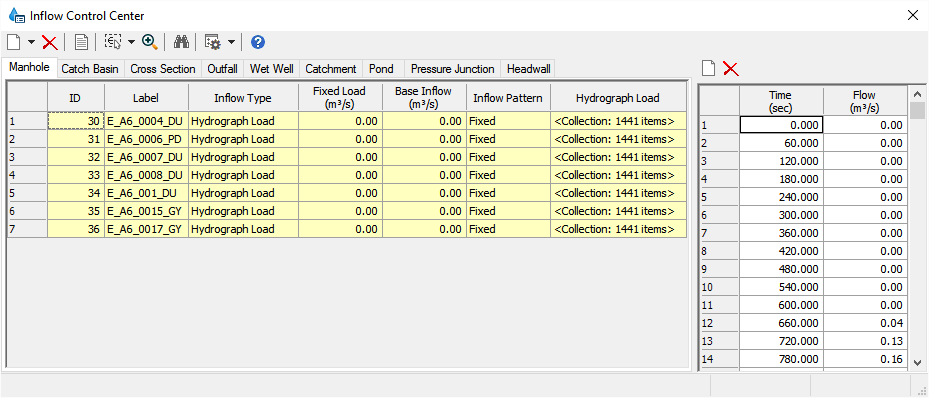The image size is (929, 398).
Task: Switch to the Pressure Junction tab
Action: 453,69
